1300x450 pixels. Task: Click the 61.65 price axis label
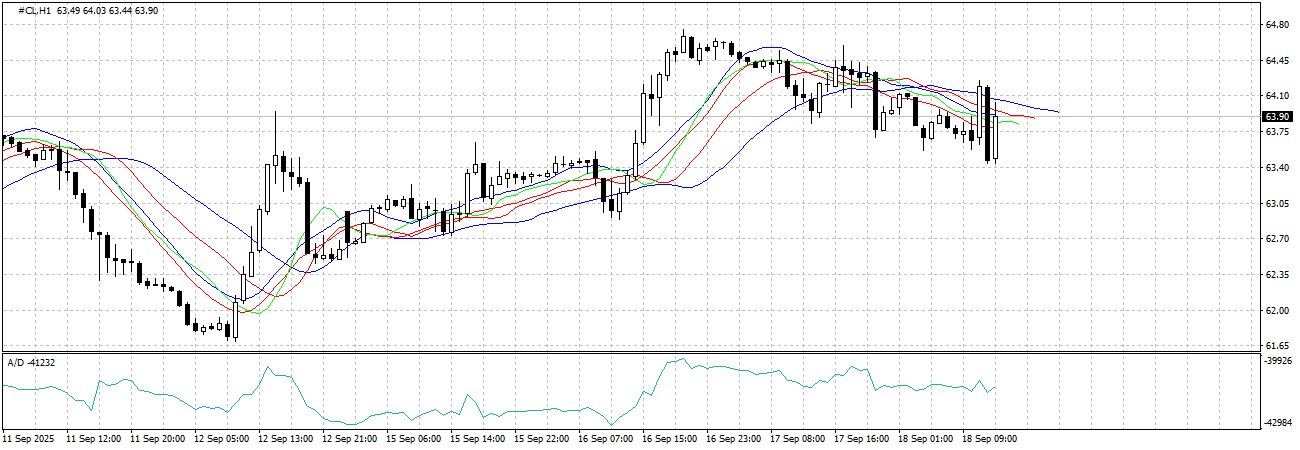point(1278,346)
